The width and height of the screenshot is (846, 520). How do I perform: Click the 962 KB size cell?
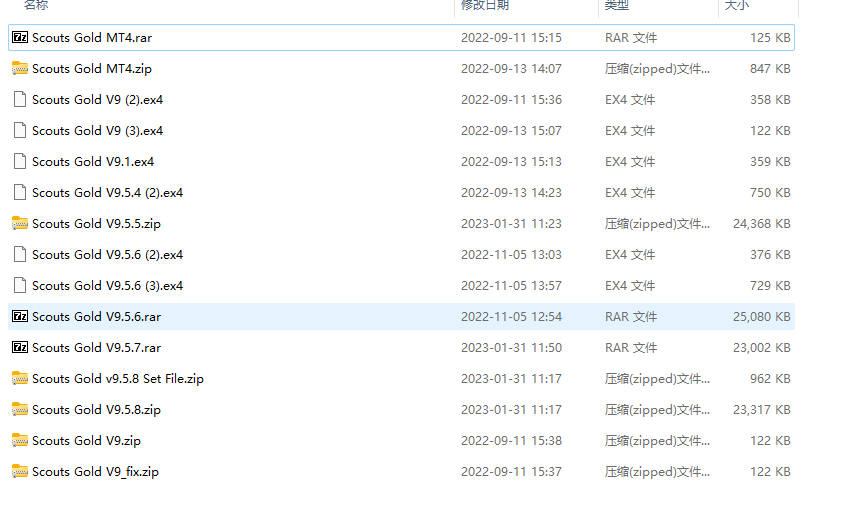(x=770, y=379)
